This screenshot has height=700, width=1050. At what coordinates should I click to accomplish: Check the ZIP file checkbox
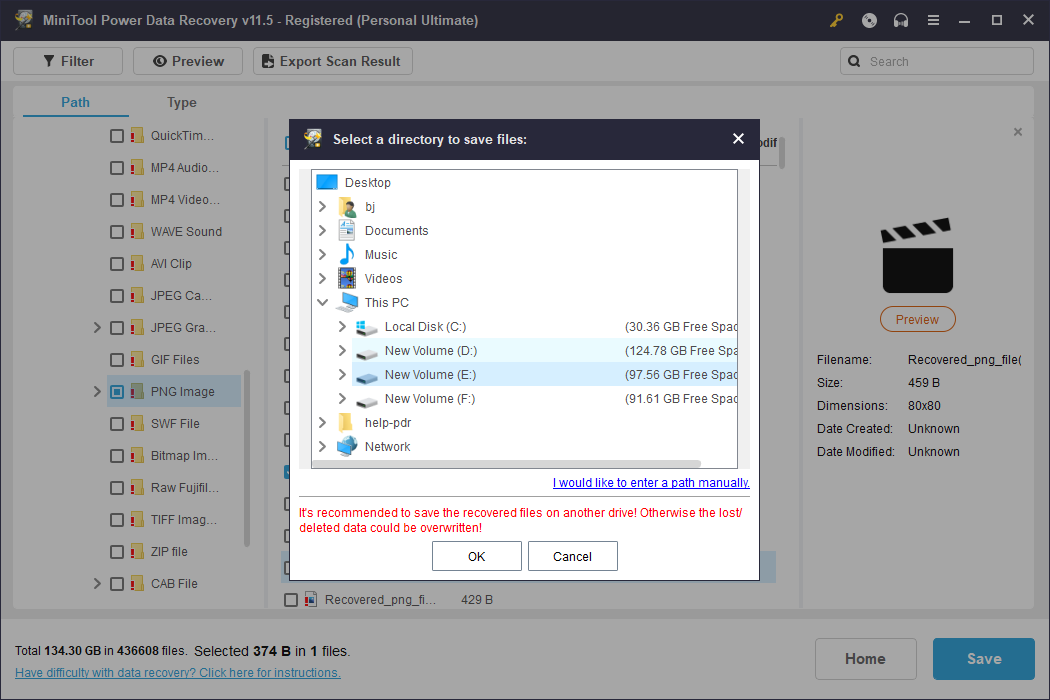coord(117,552)
